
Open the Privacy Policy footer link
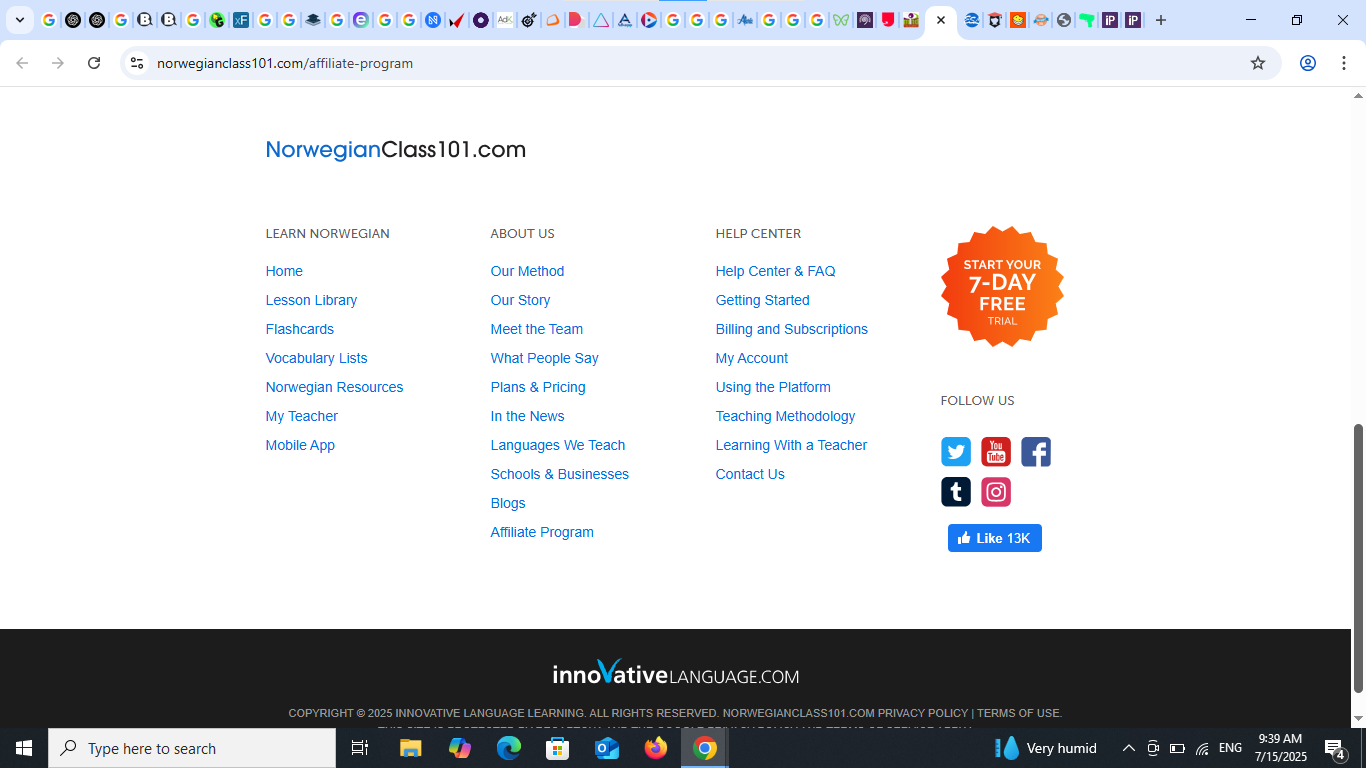[x=923, y=713]
